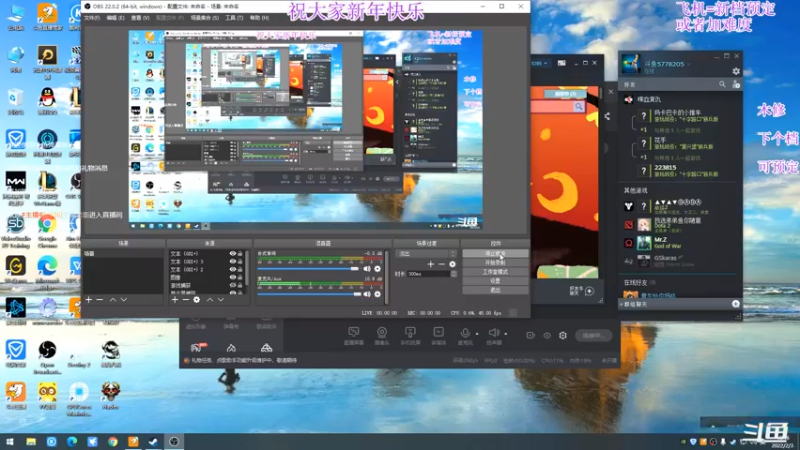Open Mic/Aux channel settings gear
Screen dimensions: 800x450
coord(378,294)
